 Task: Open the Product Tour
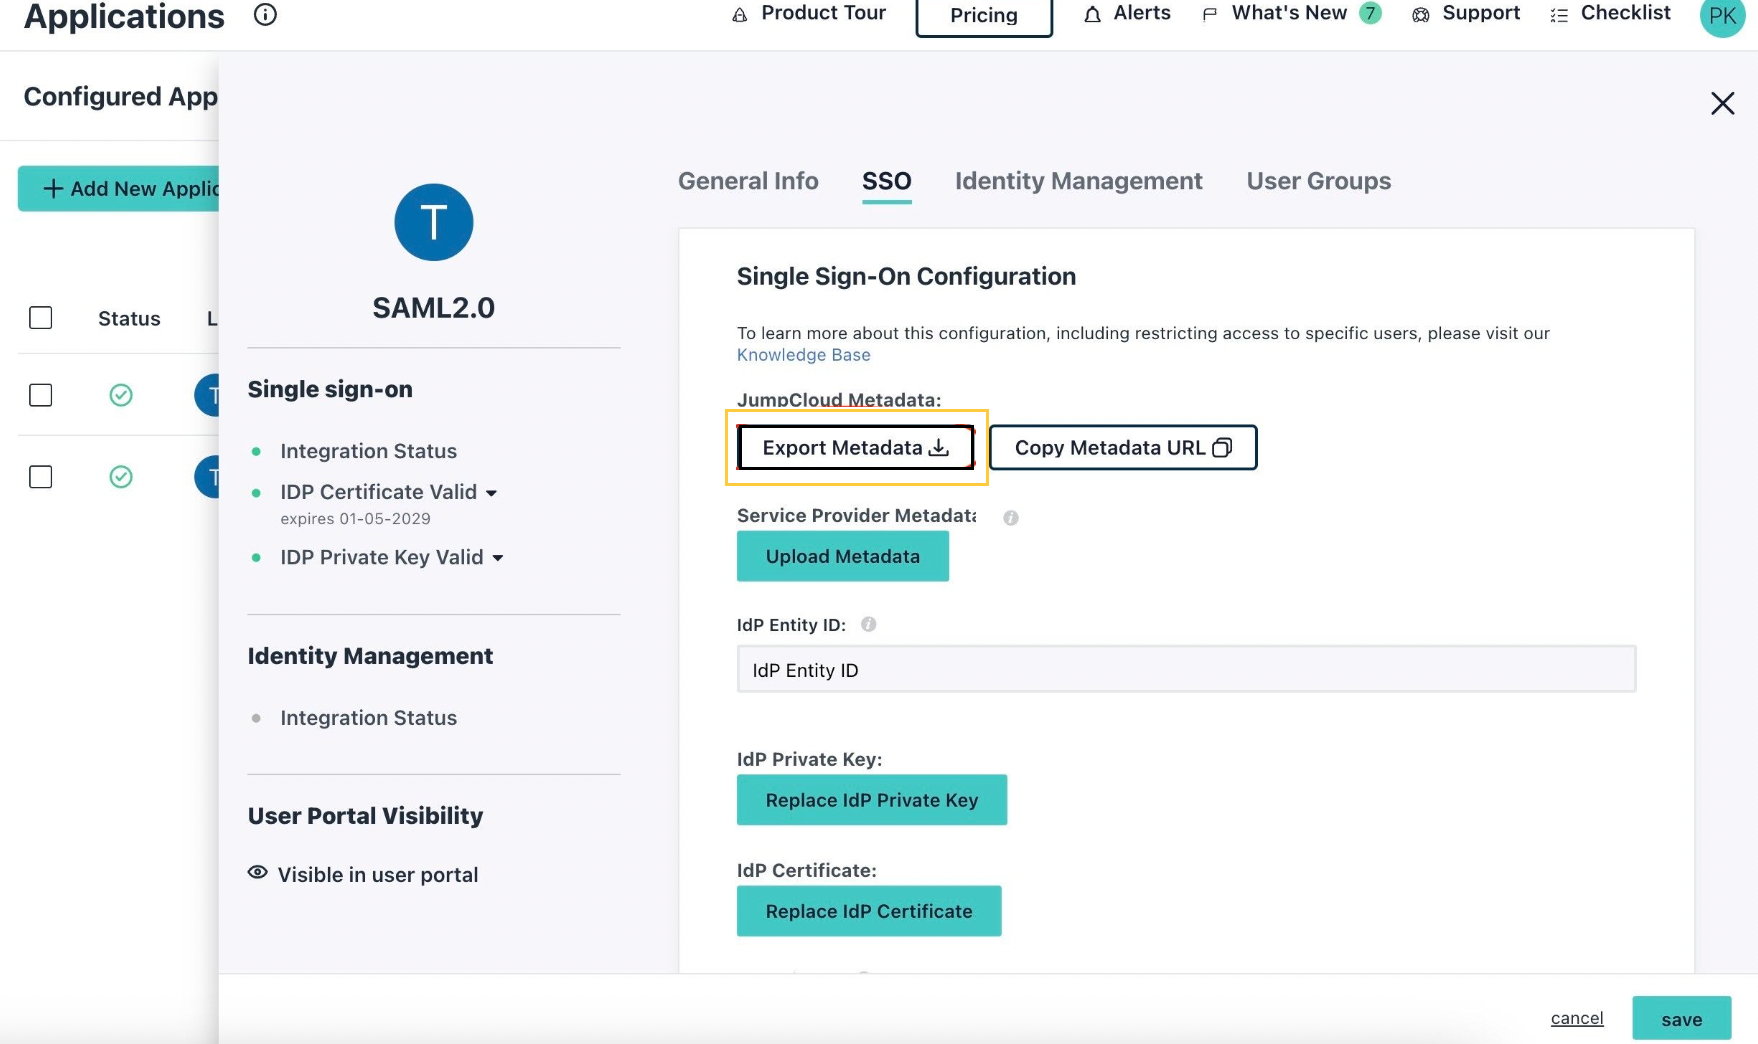[809, 13]
